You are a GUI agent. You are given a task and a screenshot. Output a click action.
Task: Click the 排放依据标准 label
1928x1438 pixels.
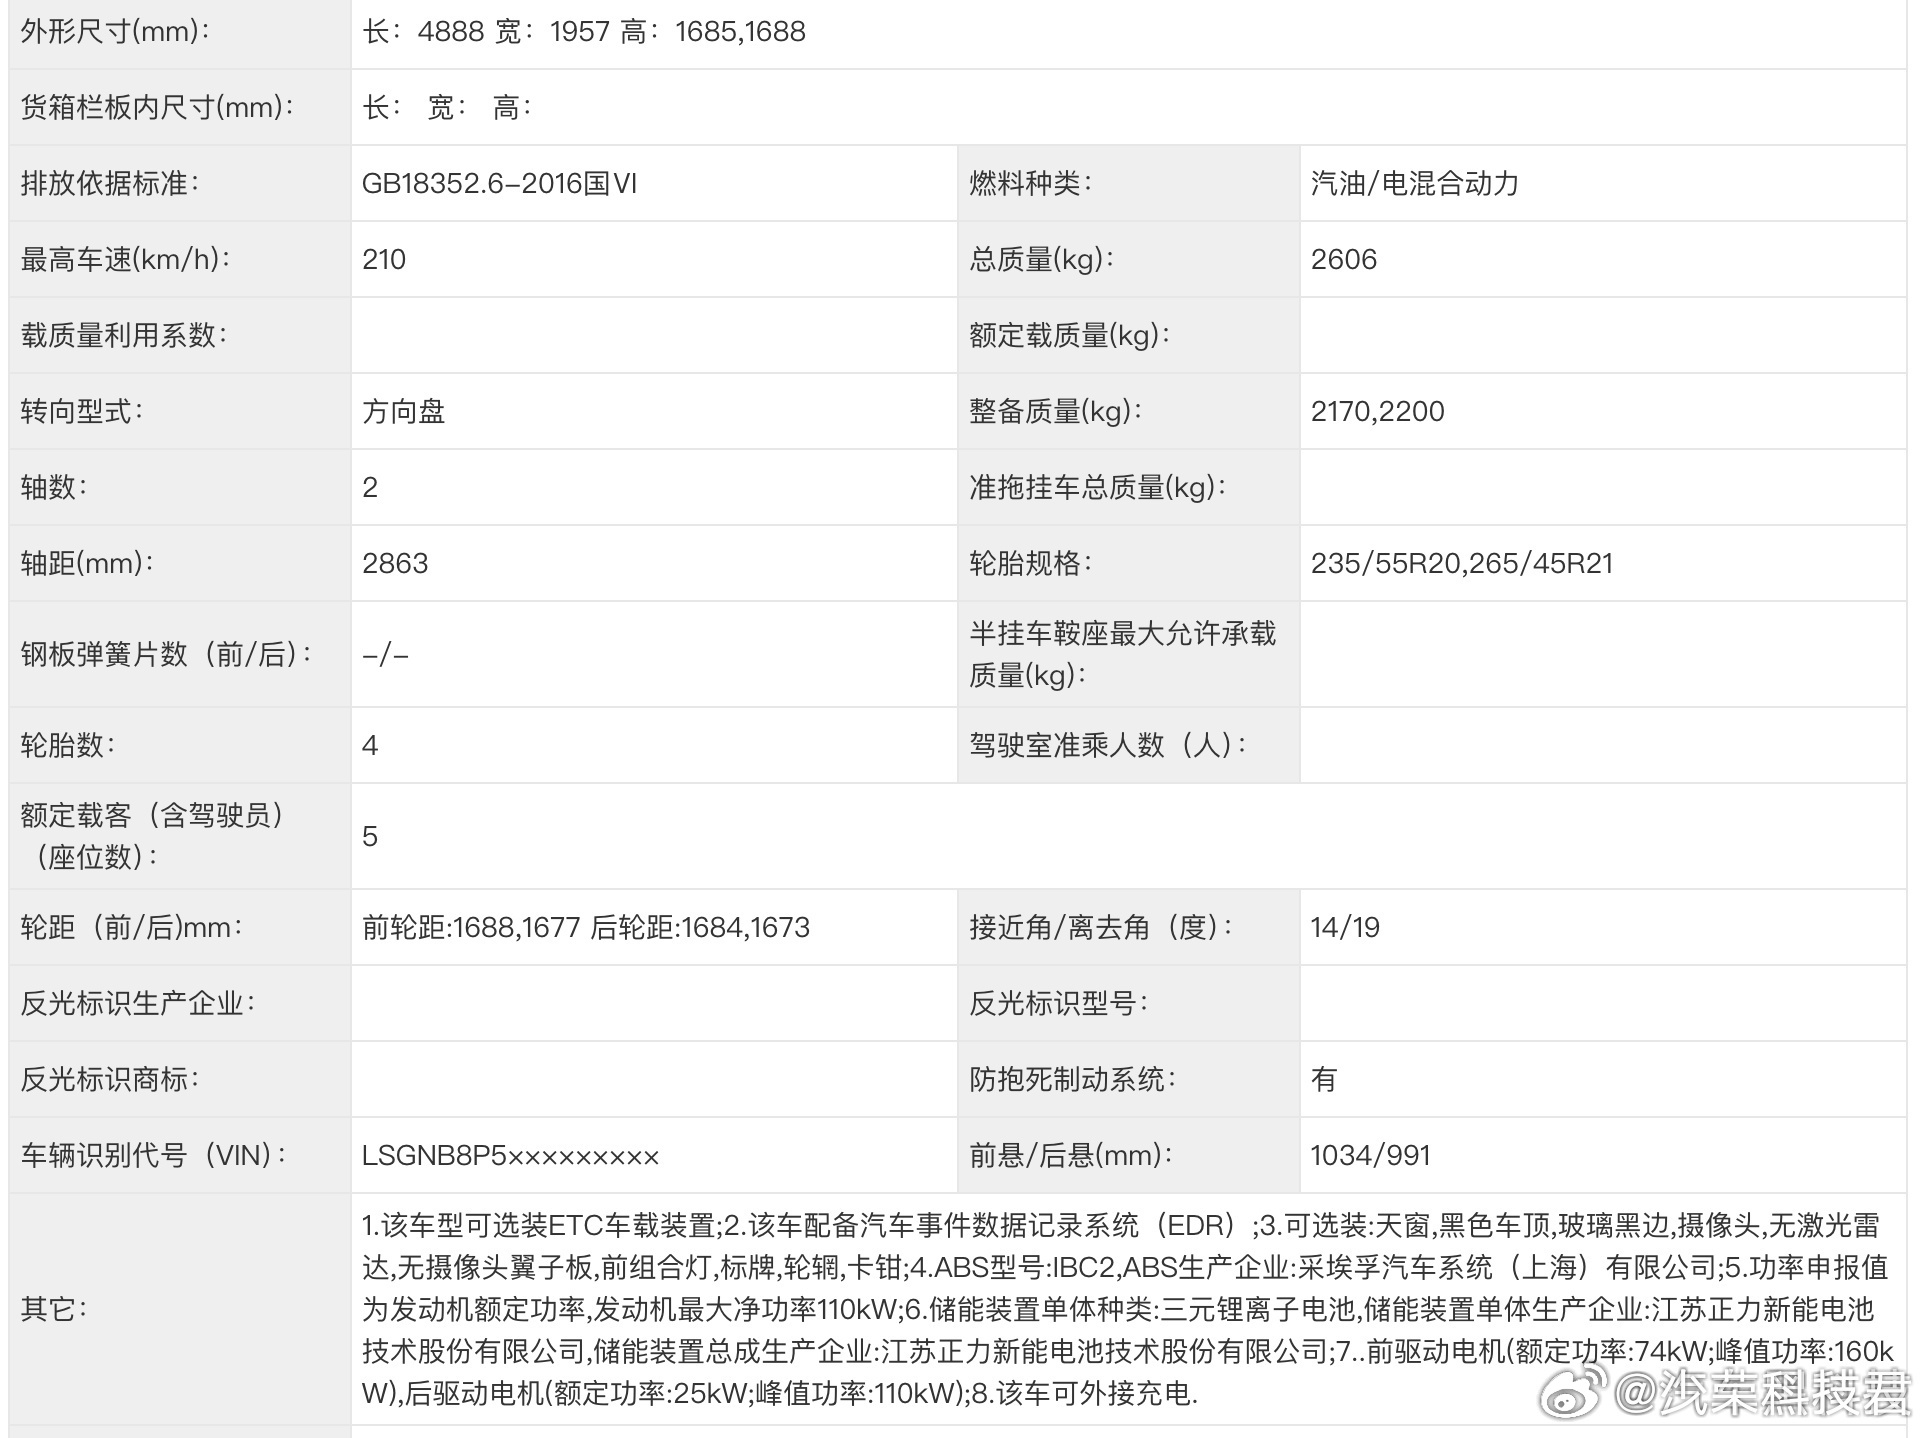pos(110,184)
